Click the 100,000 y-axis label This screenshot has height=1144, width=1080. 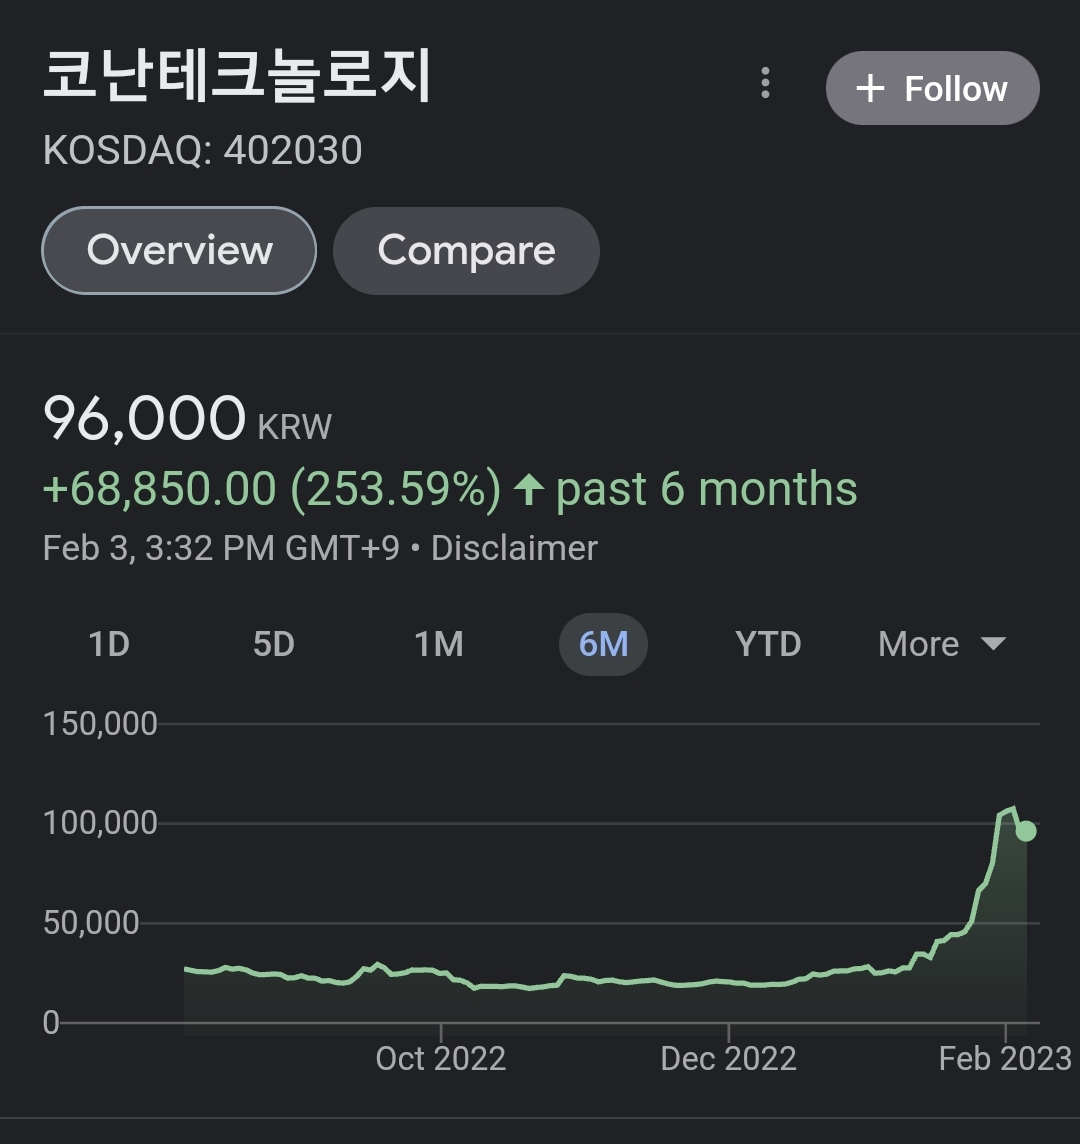(x=101, y=823)
